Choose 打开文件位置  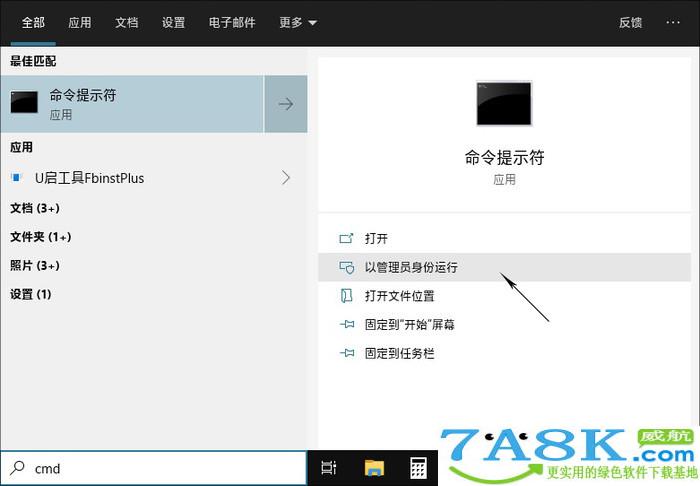[x=504, y=295]
